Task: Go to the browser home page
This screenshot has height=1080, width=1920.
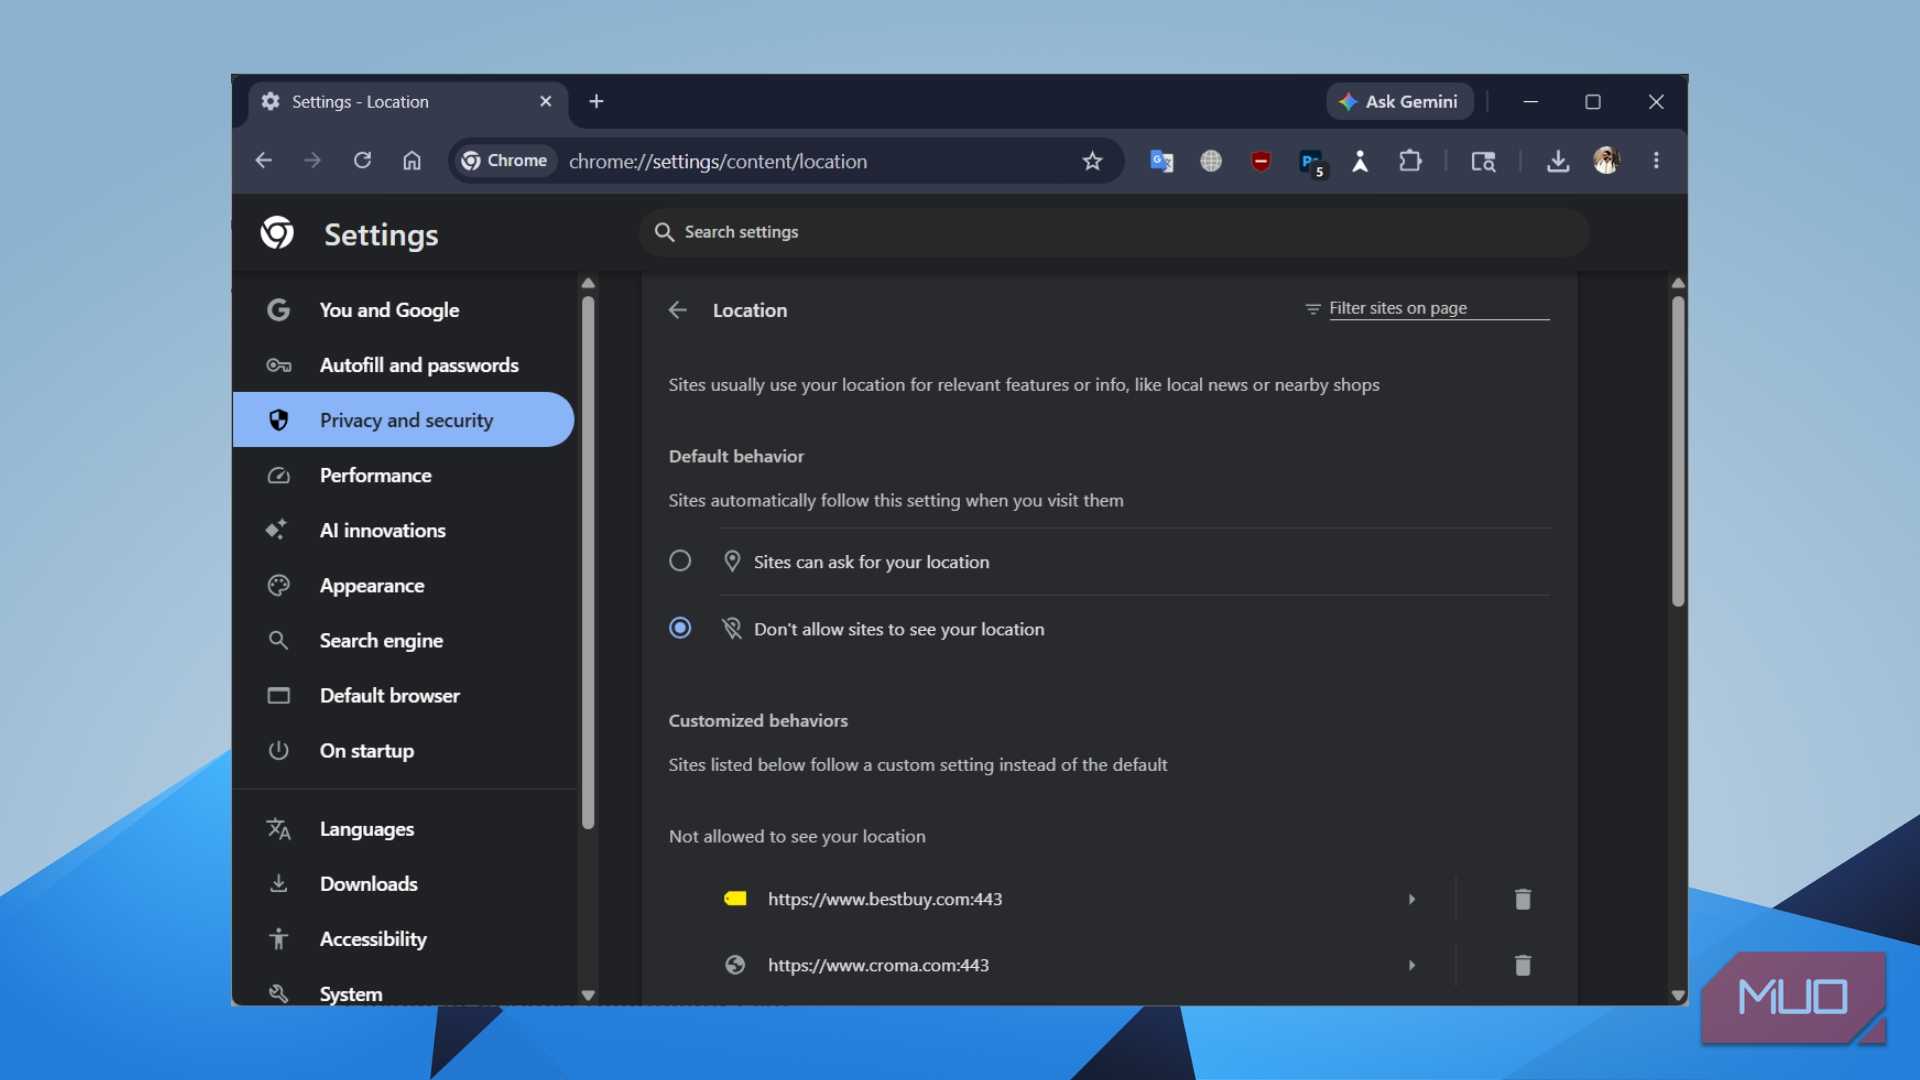Action: click(x=412, y=161)
